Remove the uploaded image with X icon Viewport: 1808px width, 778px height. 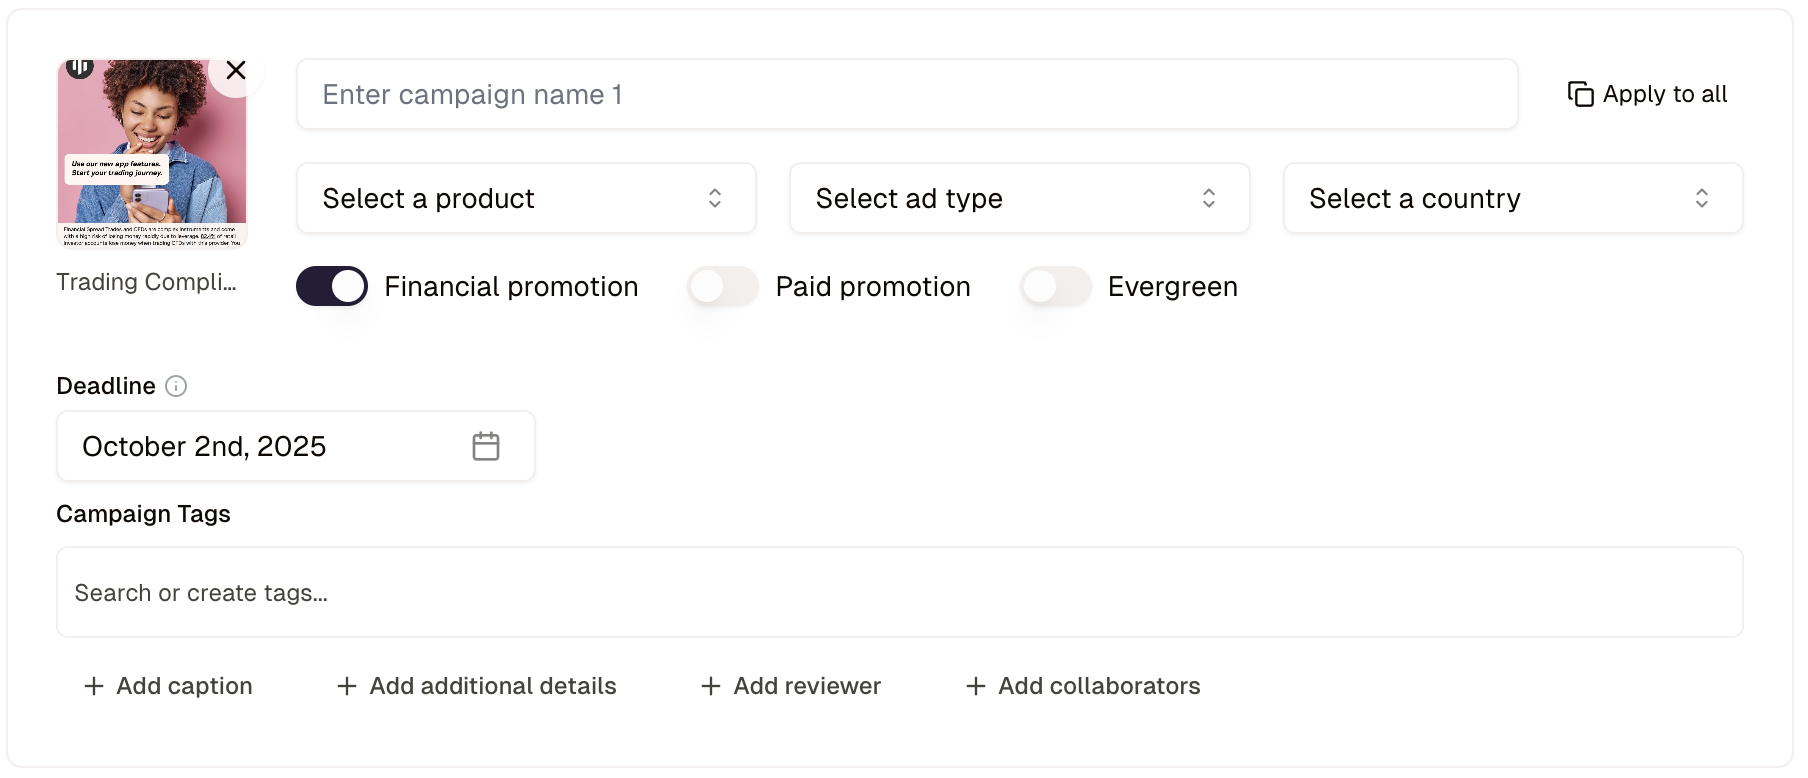(236, 70)
